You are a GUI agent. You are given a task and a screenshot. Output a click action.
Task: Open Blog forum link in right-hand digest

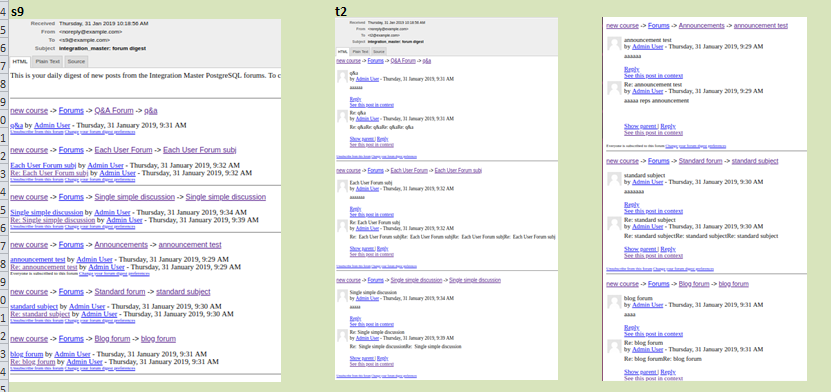(694, 284)
